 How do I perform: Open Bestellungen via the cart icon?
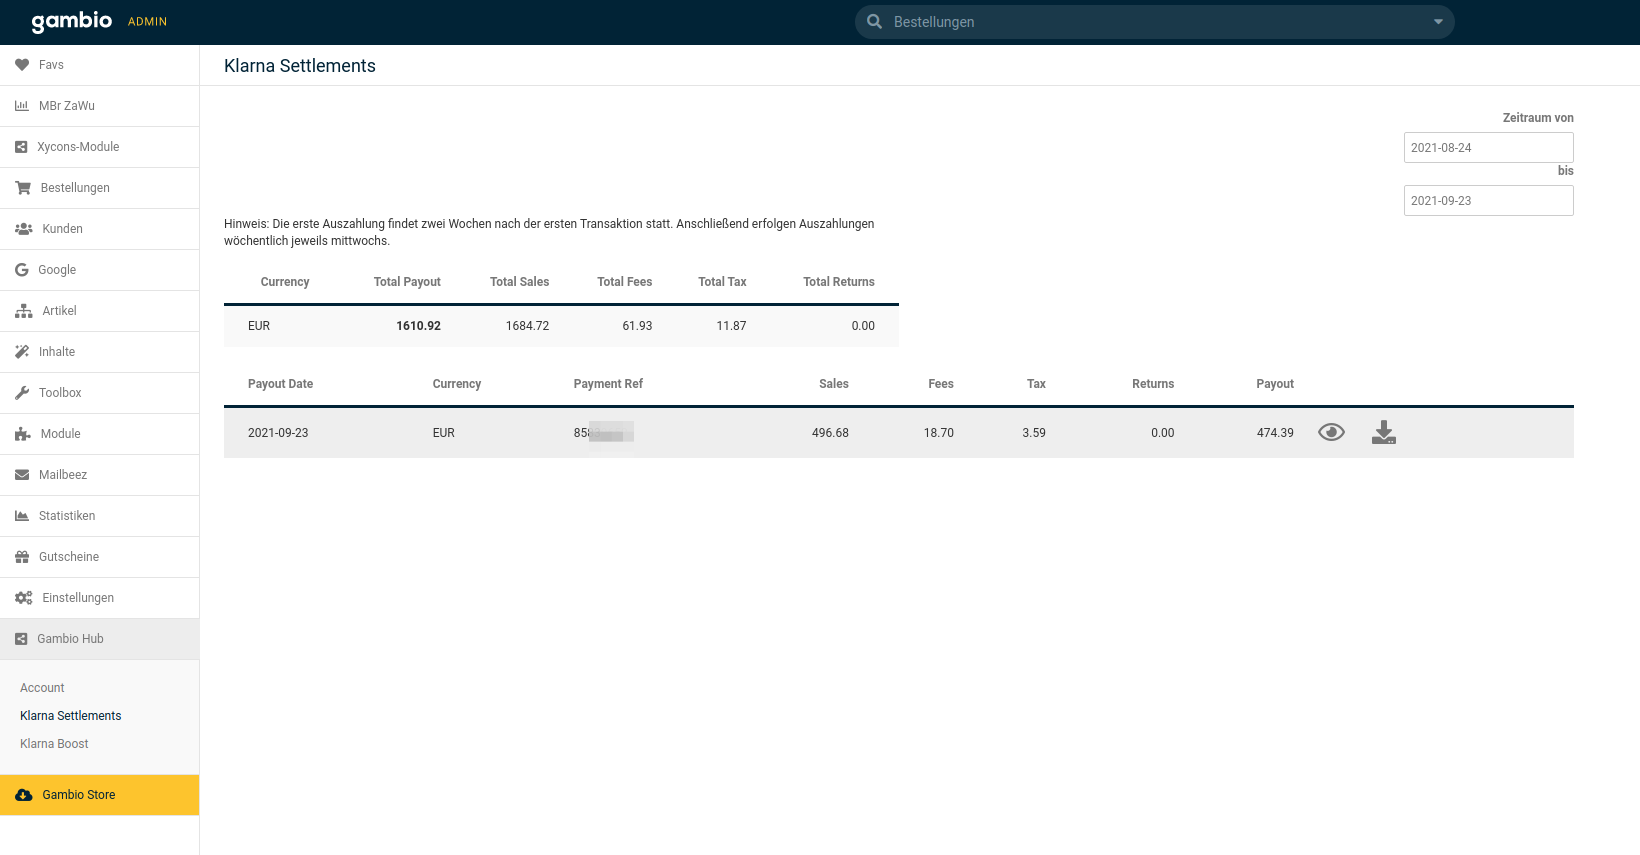(23, 188)
